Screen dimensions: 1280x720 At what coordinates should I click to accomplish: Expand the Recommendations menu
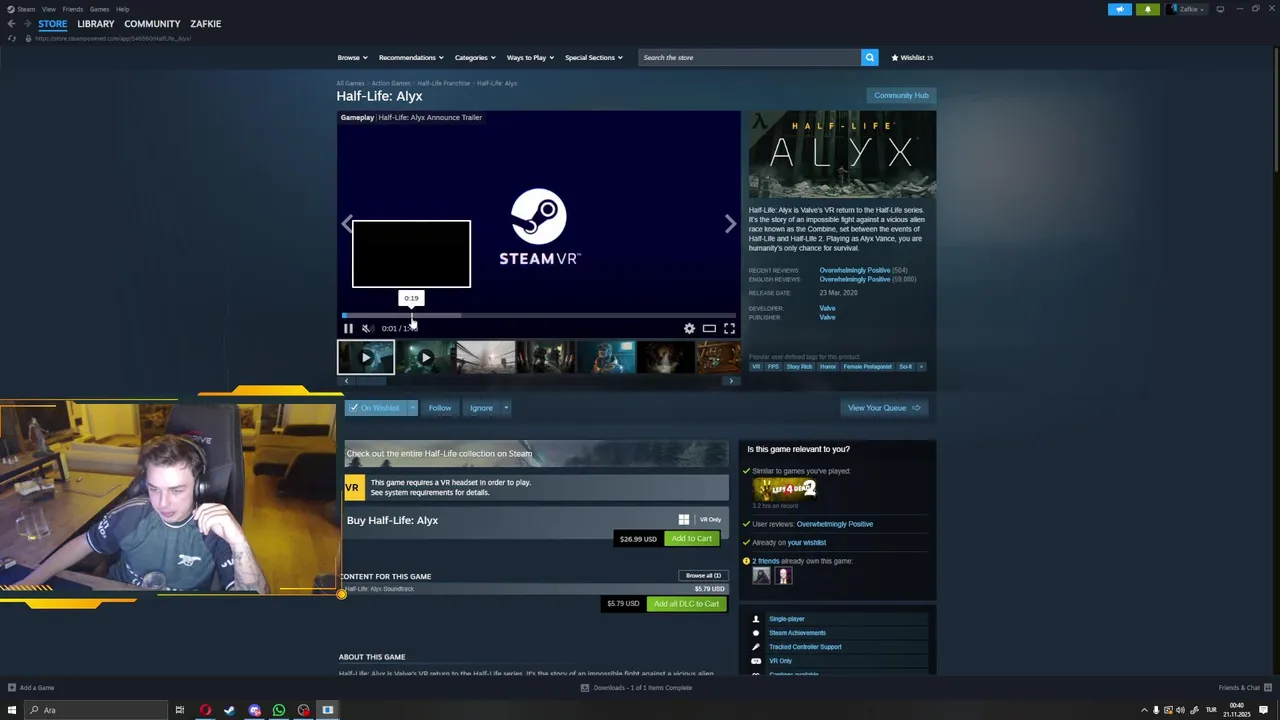(410, 57)
